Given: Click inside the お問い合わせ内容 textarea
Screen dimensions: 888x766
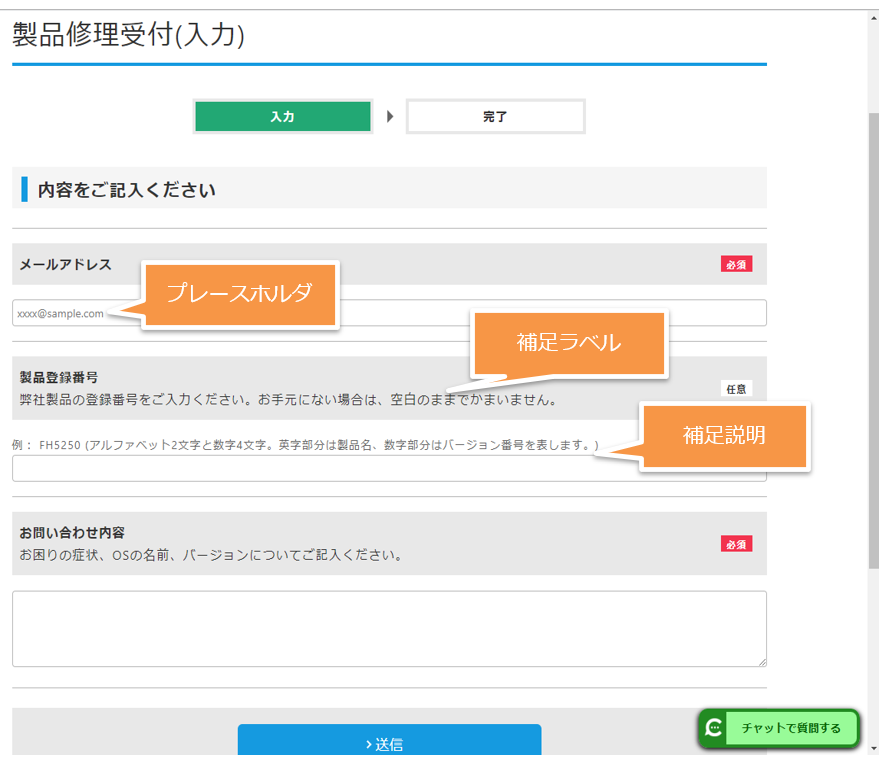Looking at the screenshot, I should [x=389, y=628].
